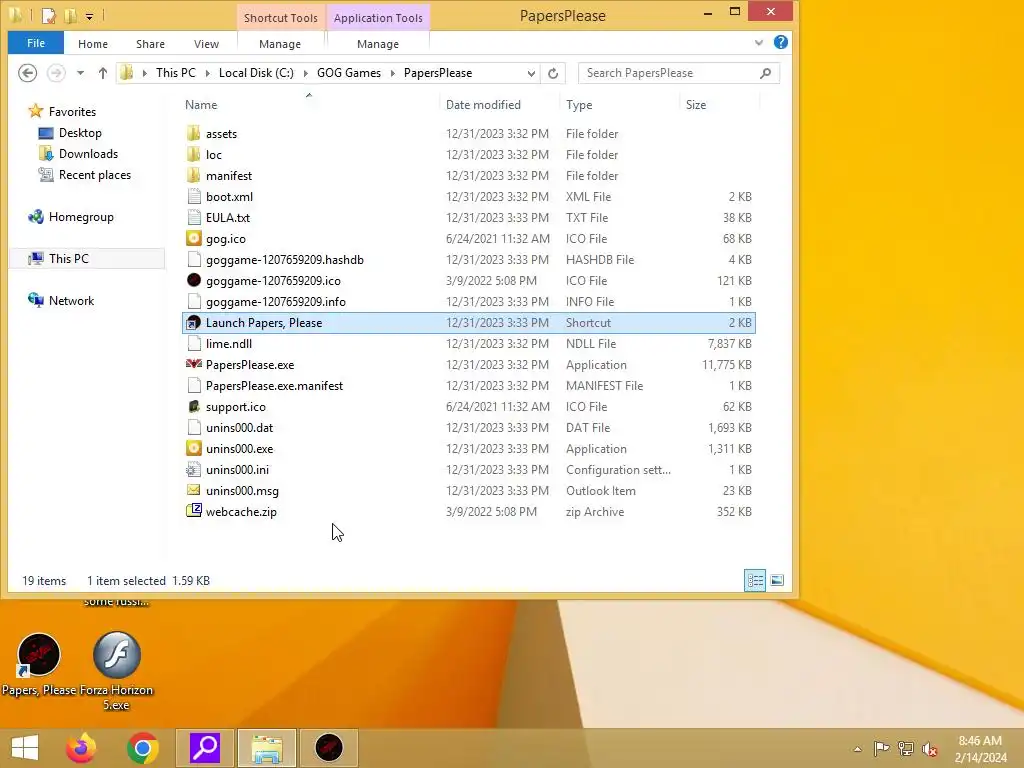The width and height of the screenshot is (1024, 768).
Task: Select the support.ico file icon
Action: click(193, 406)
